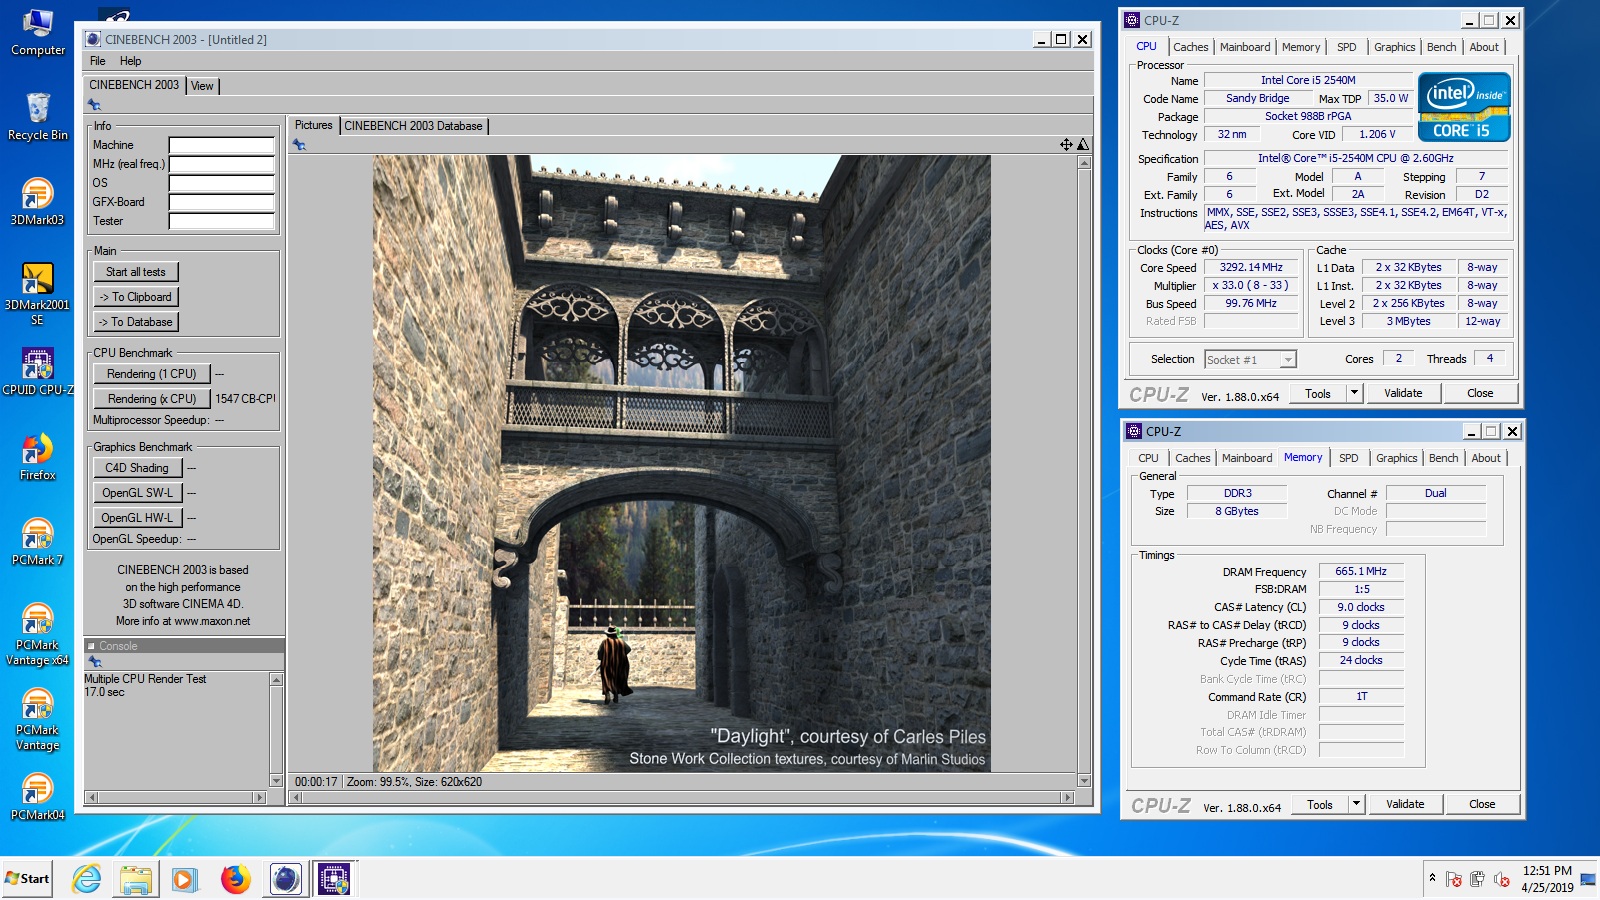This screenshot has height=900, width=1600.
Task: Click the Show desktop strip at the taskbar end
Action: [1587, 879]
